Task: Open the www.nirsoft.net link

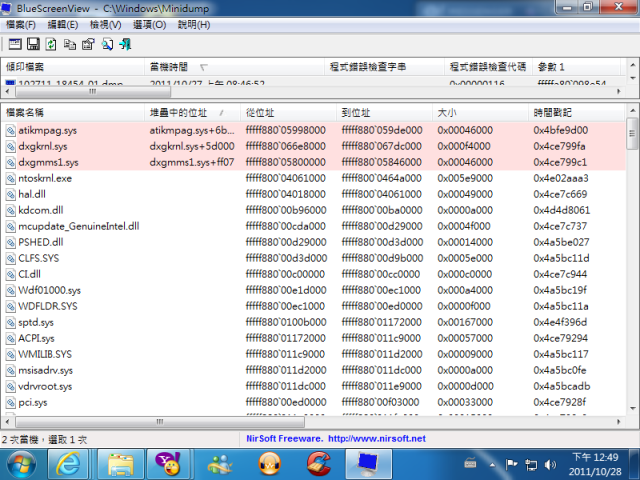Action: coord(377,439)
